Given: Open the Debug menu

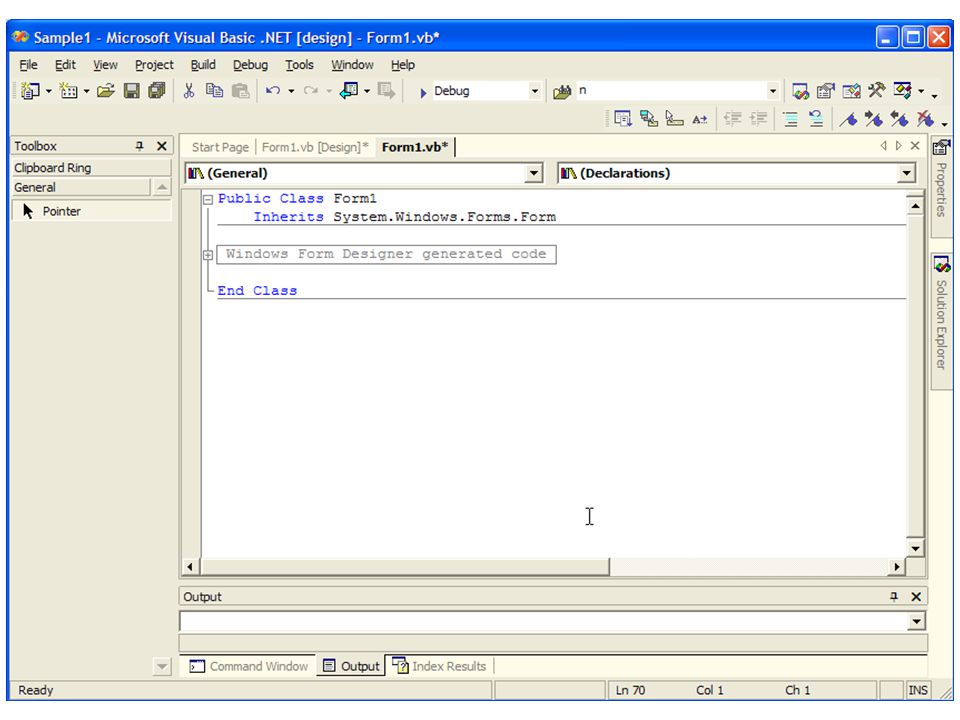Looking at the screenshot, I should pos(250,65).
